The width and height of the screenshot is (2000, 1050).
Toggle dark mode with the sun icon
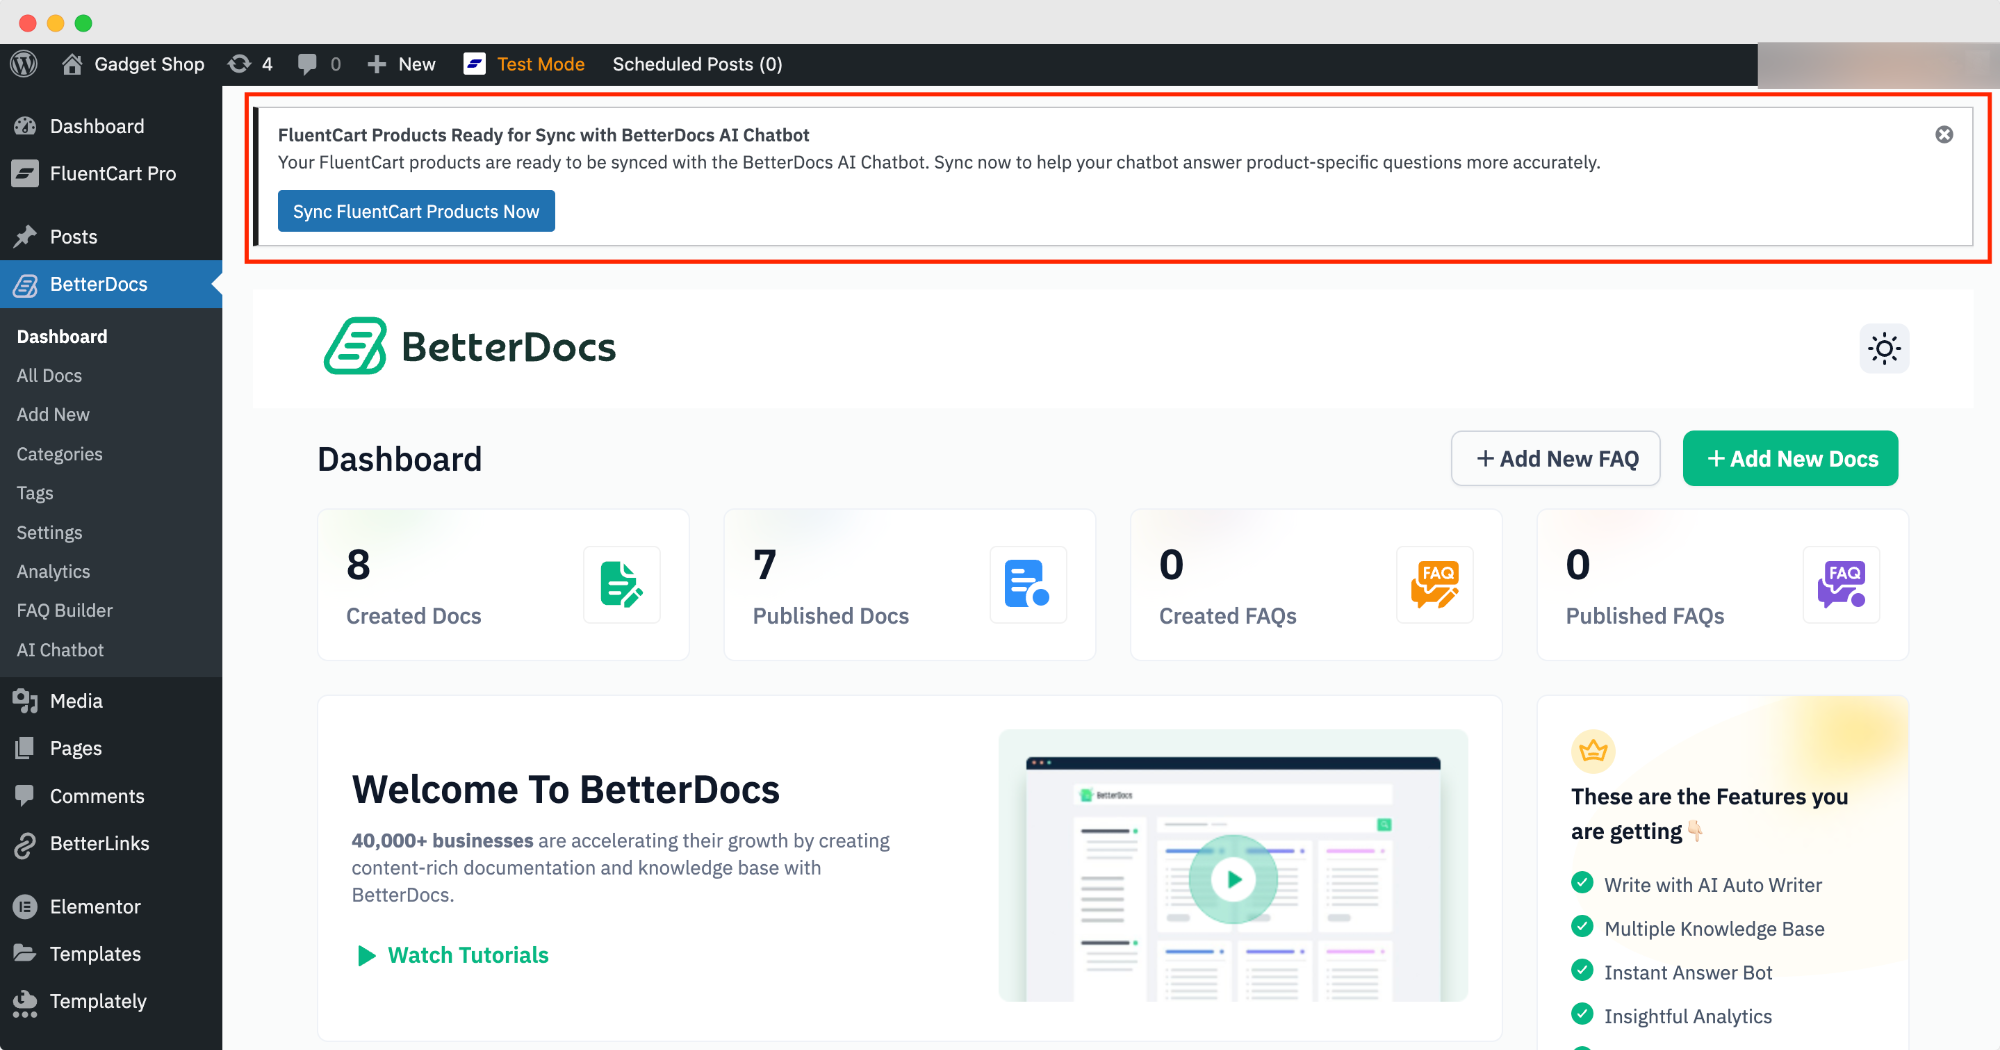tap(1884, 348)
